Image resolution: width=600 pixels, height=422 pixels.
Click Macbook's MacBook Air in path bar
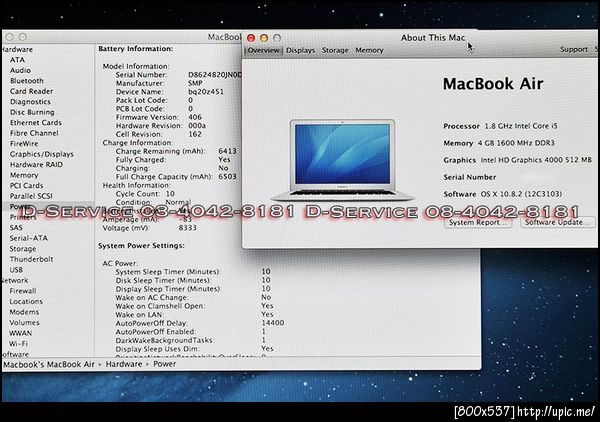pyautogui.click(x=49, y=364)
